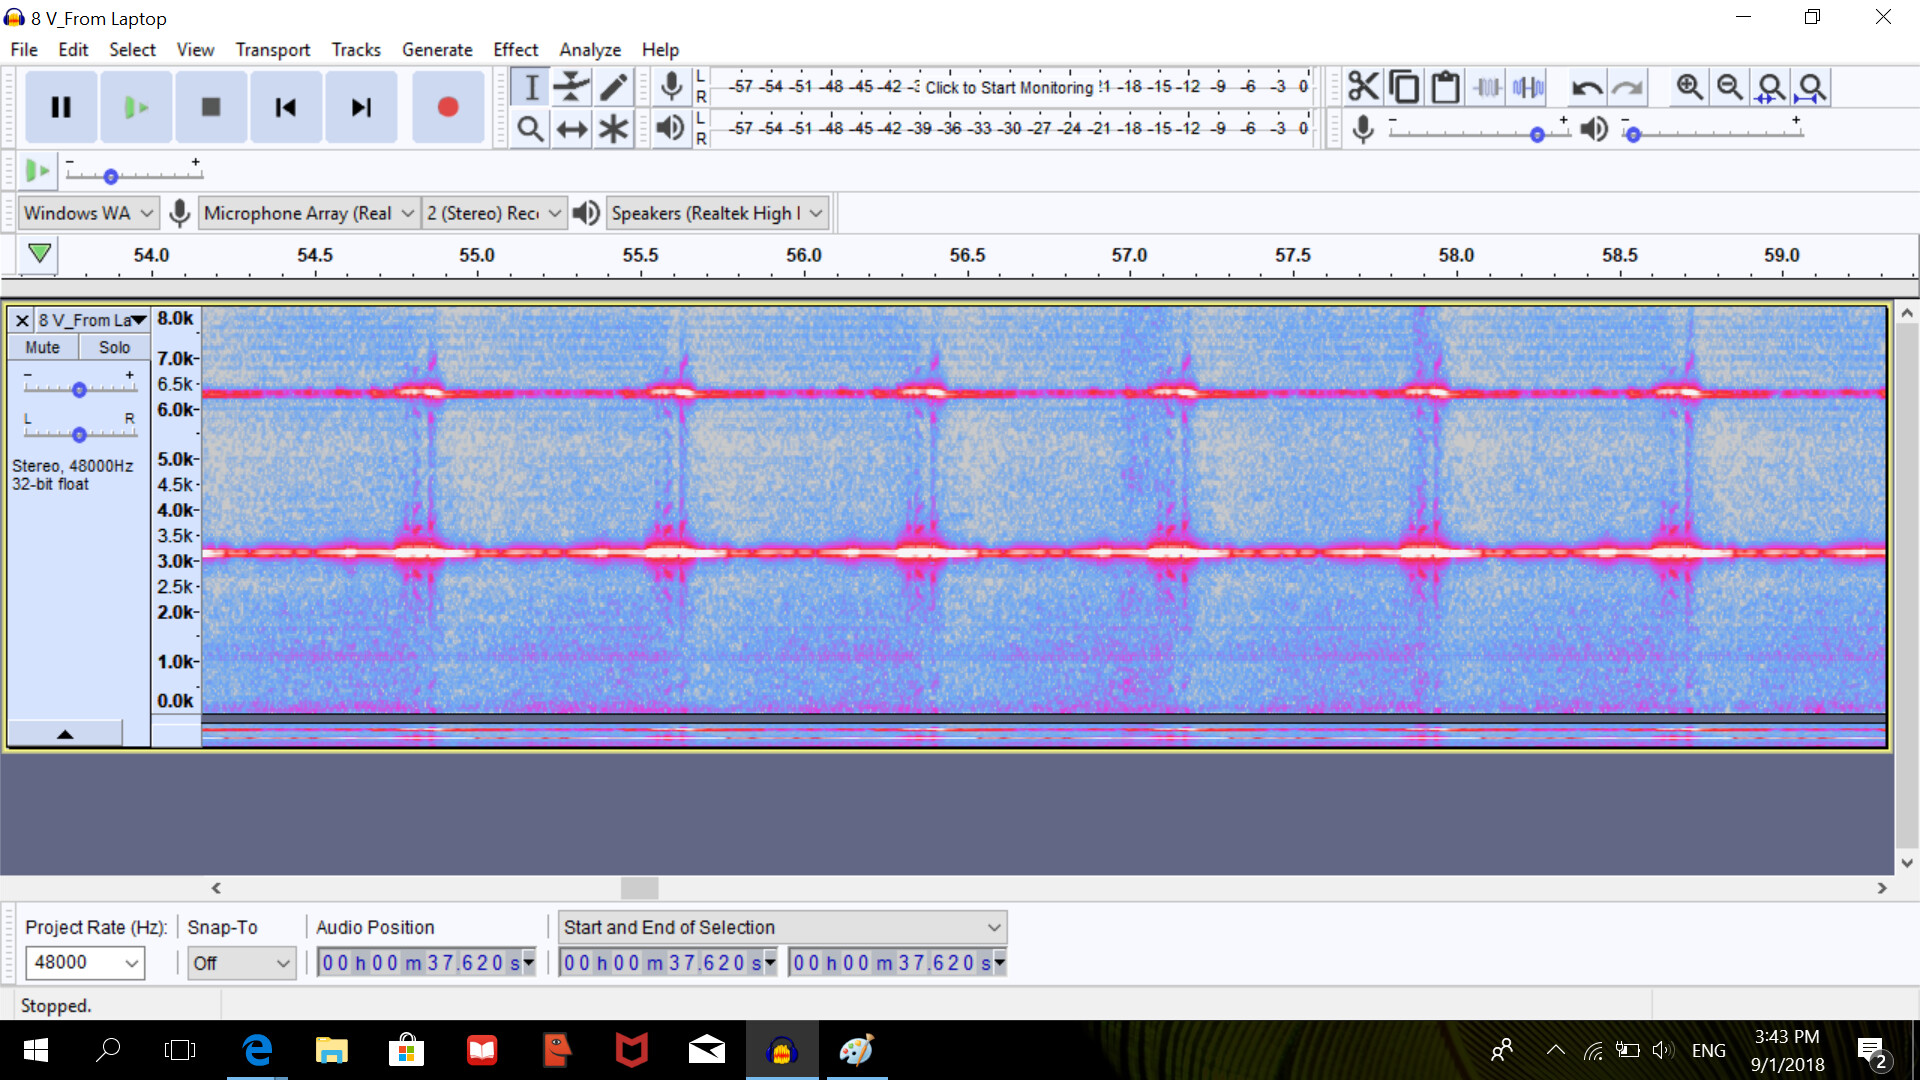Click the playback volume slider handle
The width and height of the screenshot is (1920, 1080).
coord(1633,135)
